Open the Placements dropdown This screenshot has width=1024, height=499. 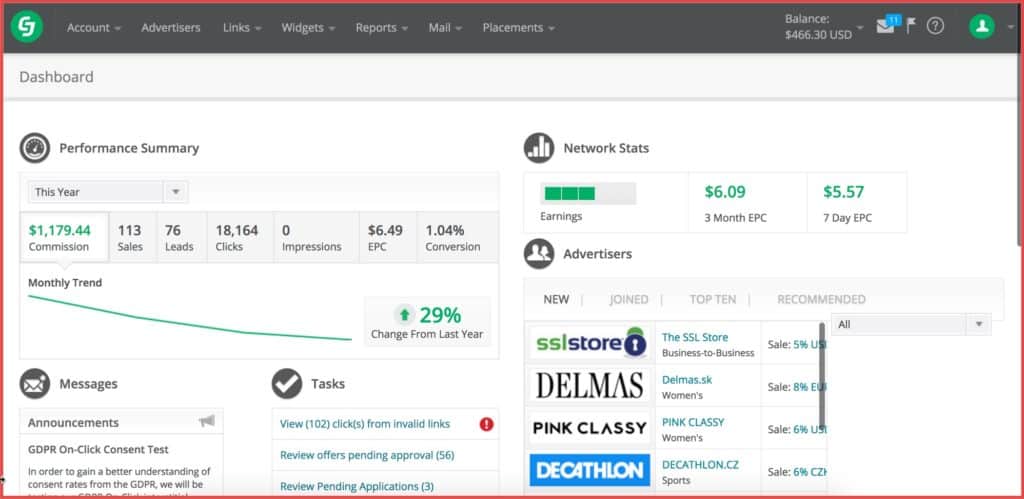[519, 27]
